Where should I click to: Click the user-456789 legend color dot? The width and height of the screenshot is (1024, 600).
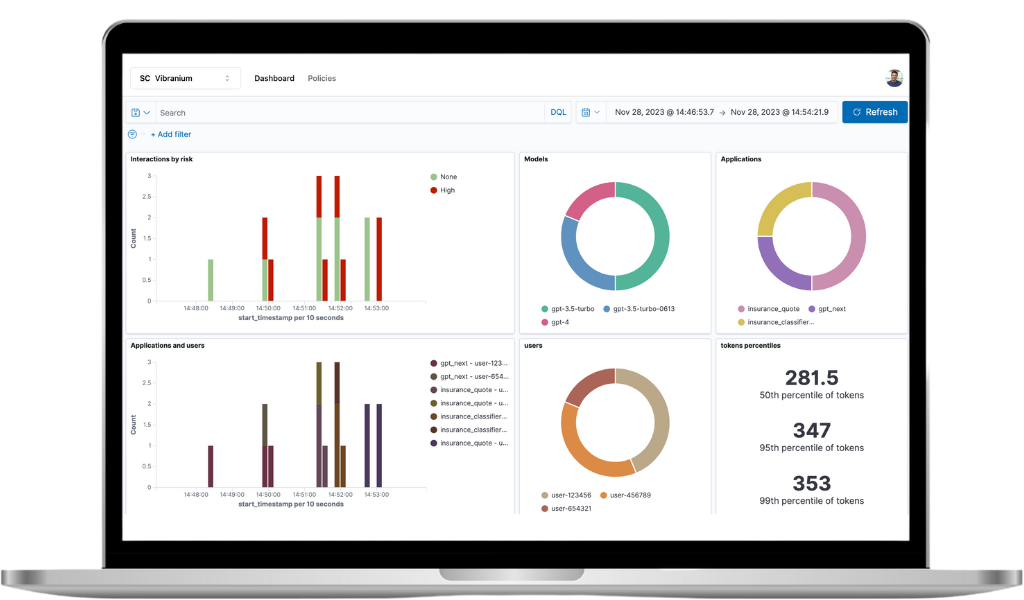(605, 495)
